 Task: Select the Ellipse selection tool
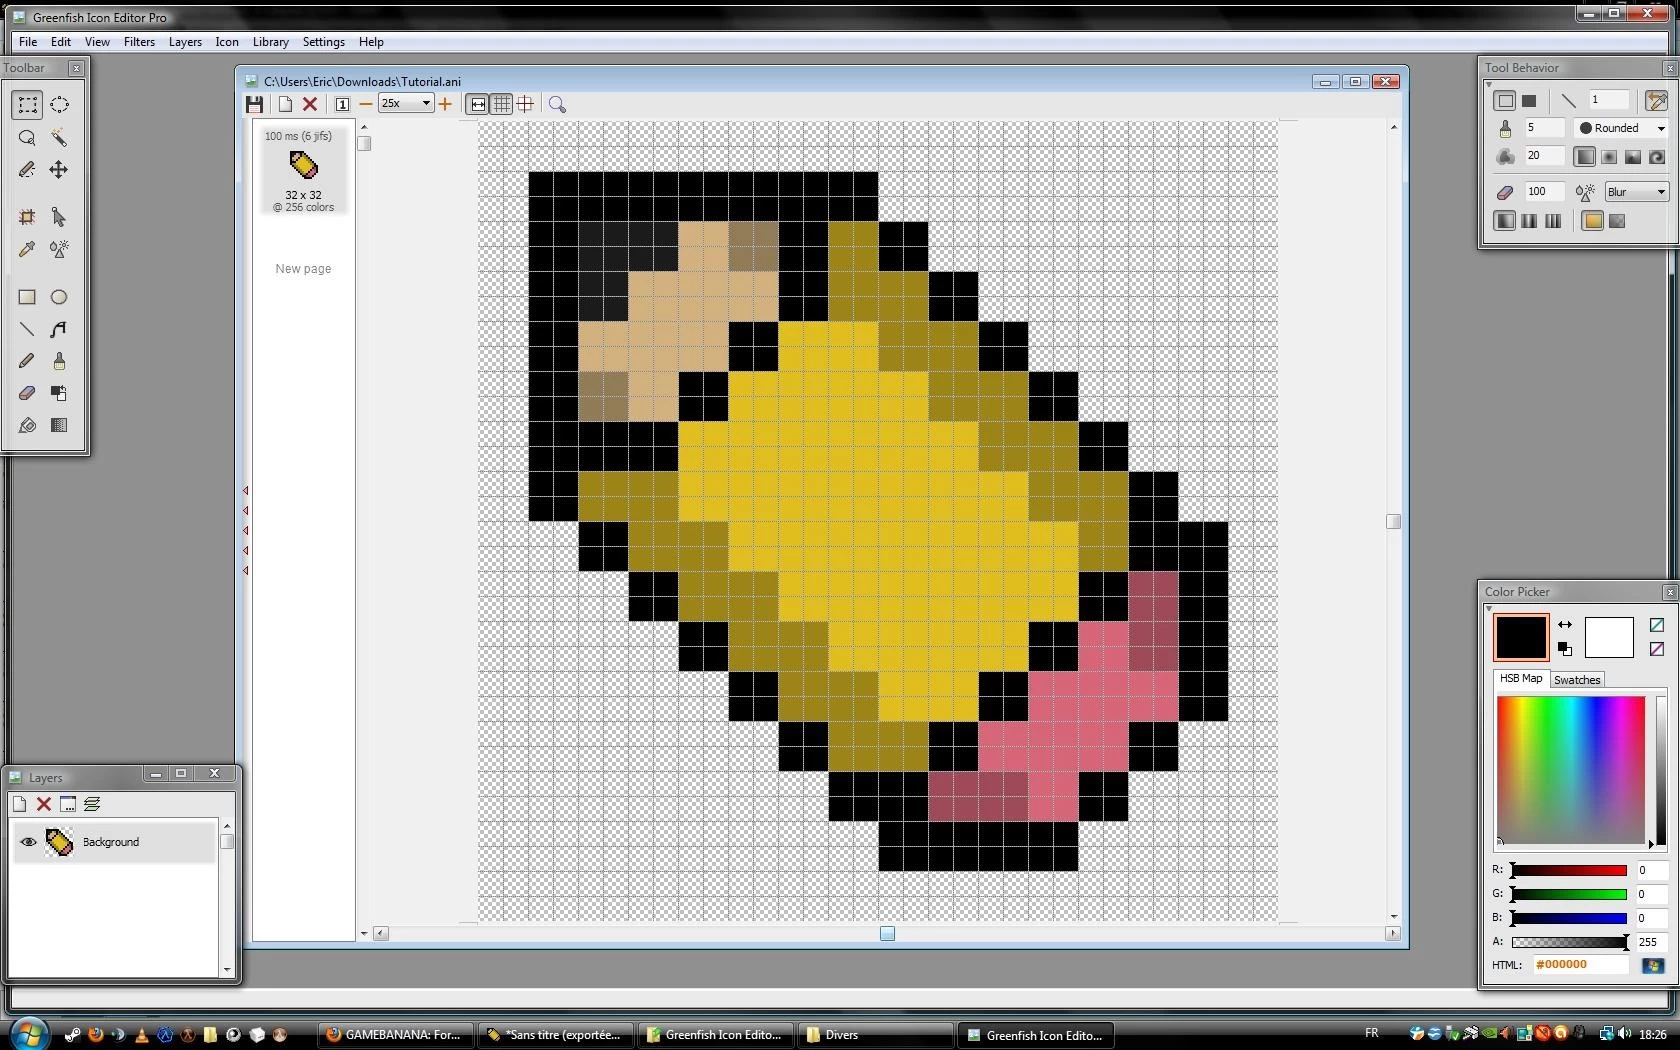pyautogui.click(x=59, y=105)
